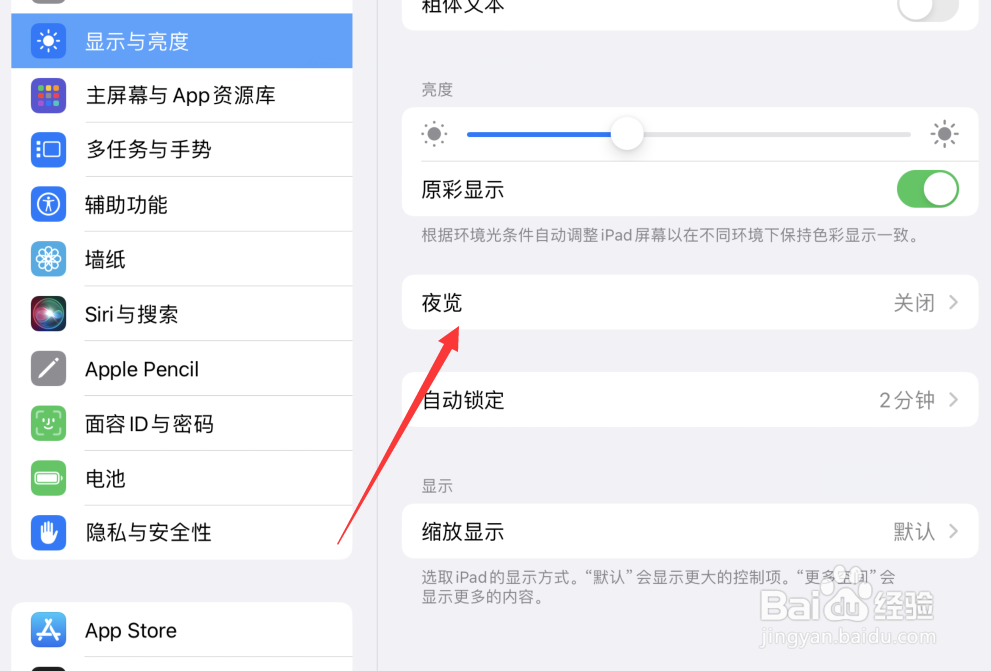
Task: Expand 夜览 chevron showing 关闭
Action: point(954,303)
